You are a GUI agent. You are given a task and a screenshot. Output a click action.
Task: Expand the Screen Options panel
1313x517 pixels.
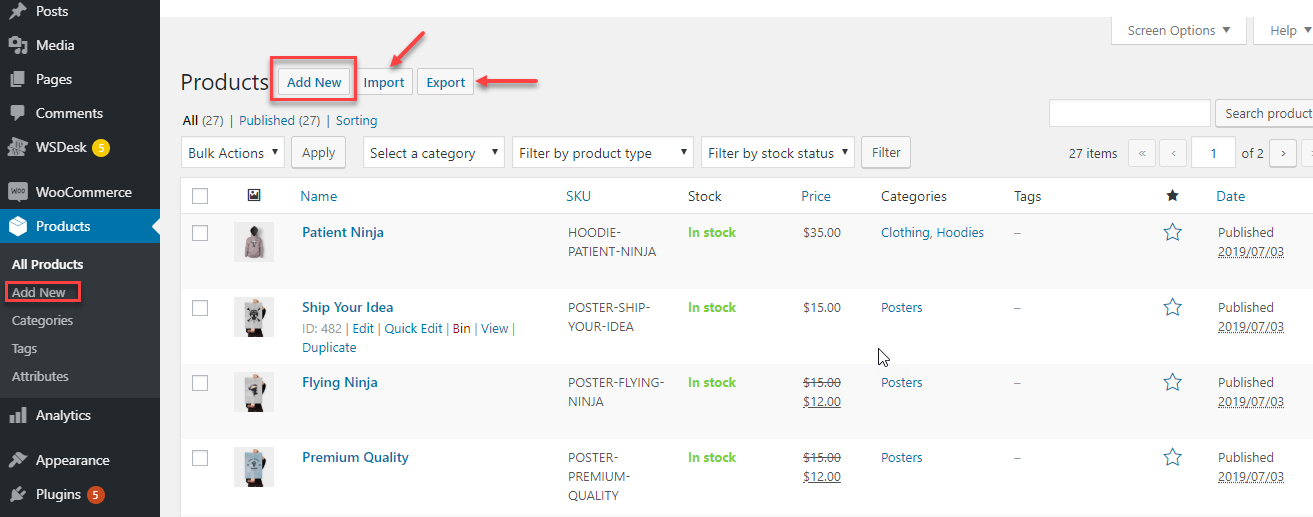(x=1179, y=30)
